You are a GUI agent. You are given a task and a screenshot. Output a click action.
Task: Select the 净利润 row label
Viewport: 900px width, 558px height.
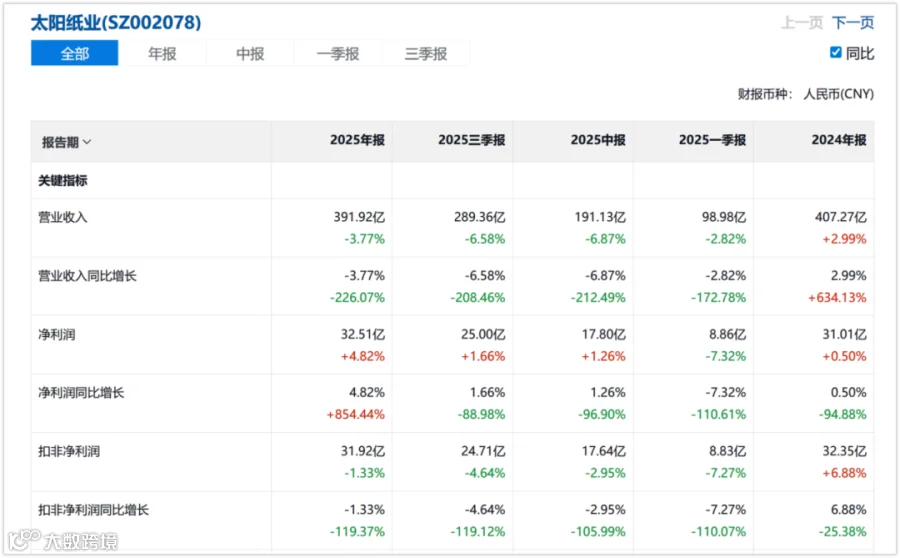pos(56,335)
